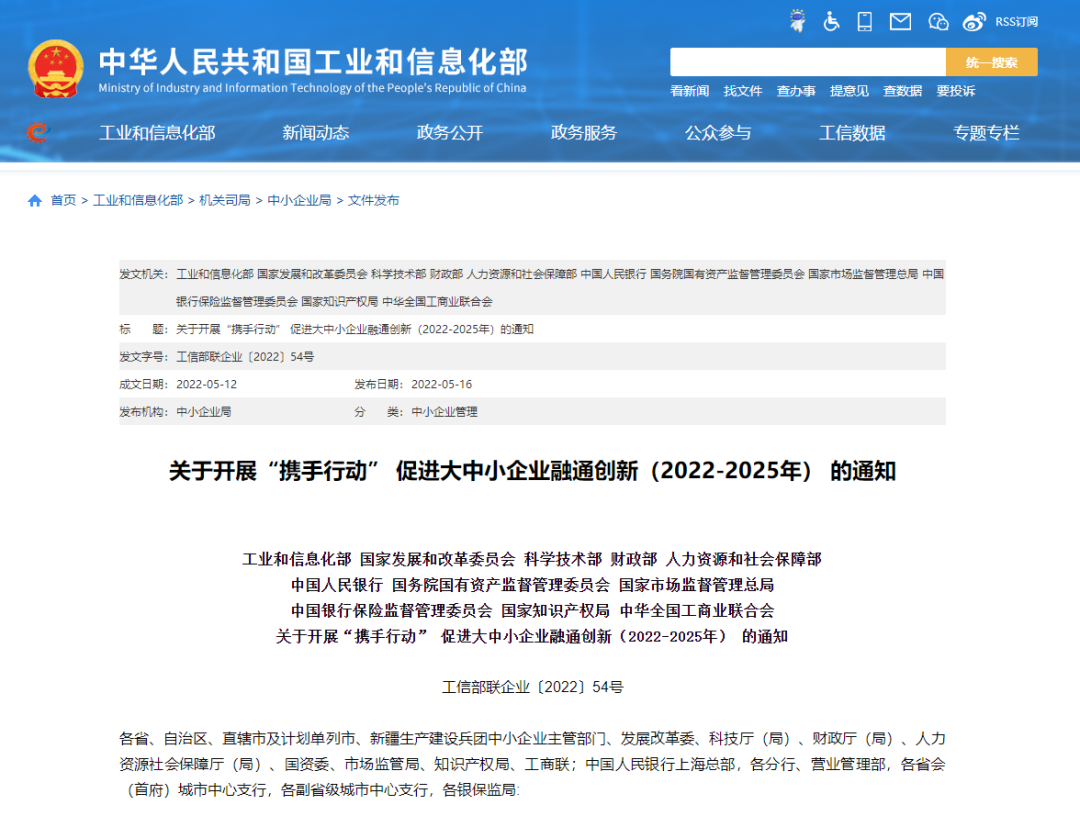Screen dimensions: 1080x816
Task: Focus the site search input field
Action: 807,62
